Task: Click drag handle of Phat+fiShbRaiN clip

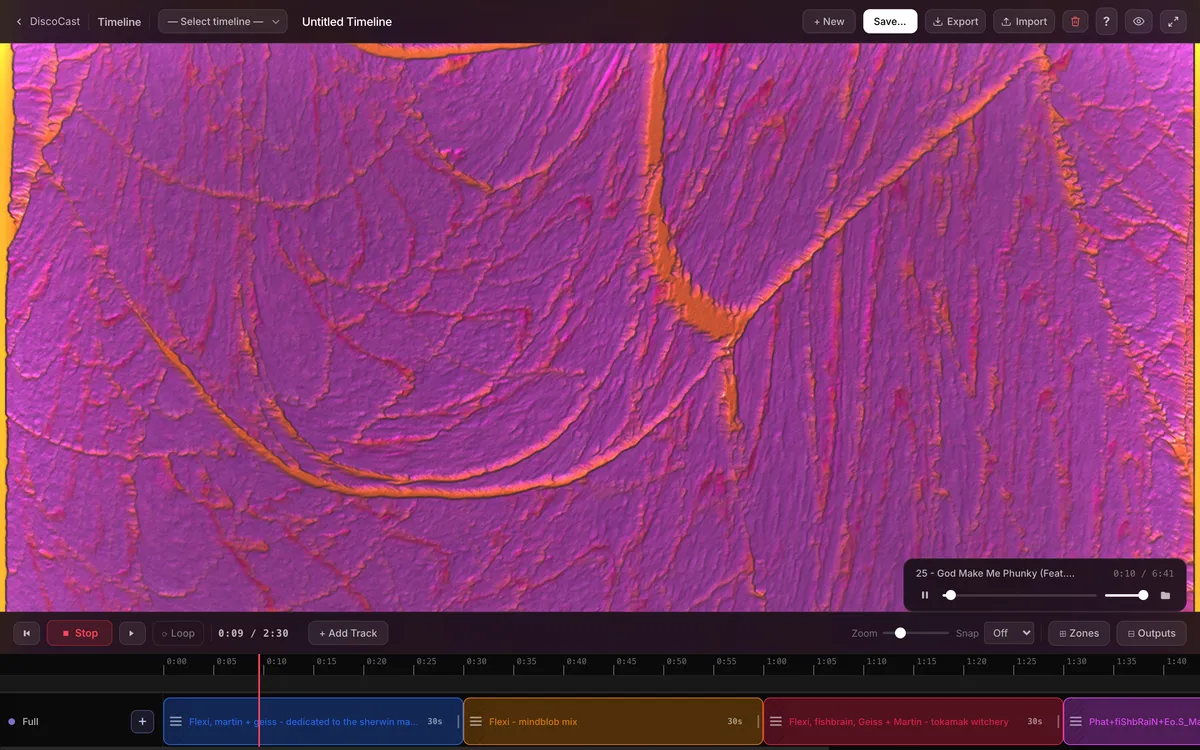Action: pyautogui.click(x=1076, y=721)
